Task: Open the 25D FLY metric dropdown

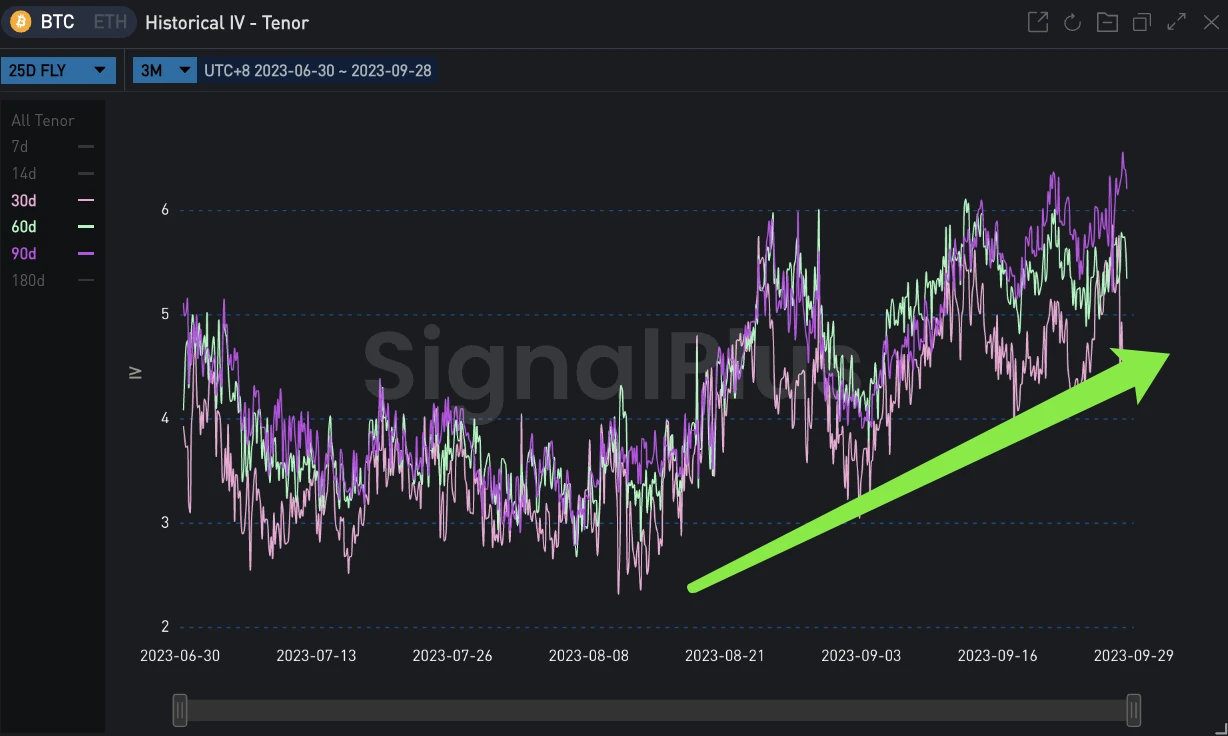Action: tap(58, 71)
